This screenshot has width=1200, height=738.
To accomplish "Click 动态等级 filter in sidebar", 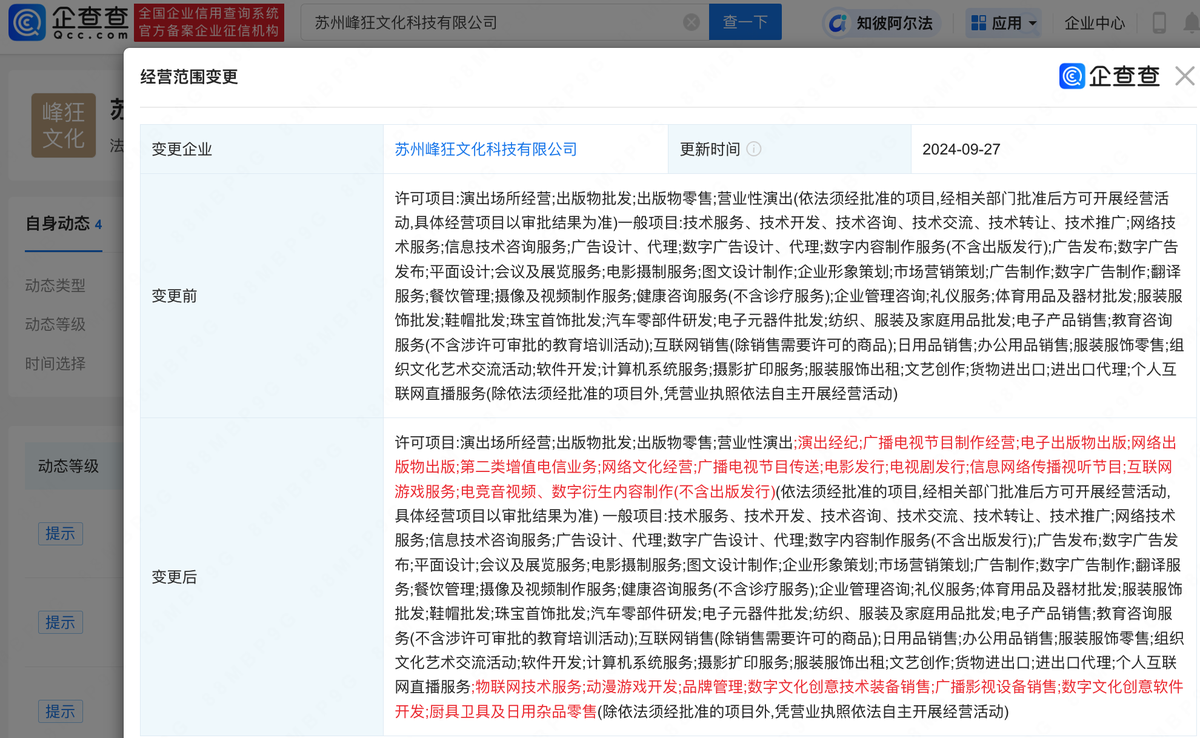I will click(x=55, y=325).
